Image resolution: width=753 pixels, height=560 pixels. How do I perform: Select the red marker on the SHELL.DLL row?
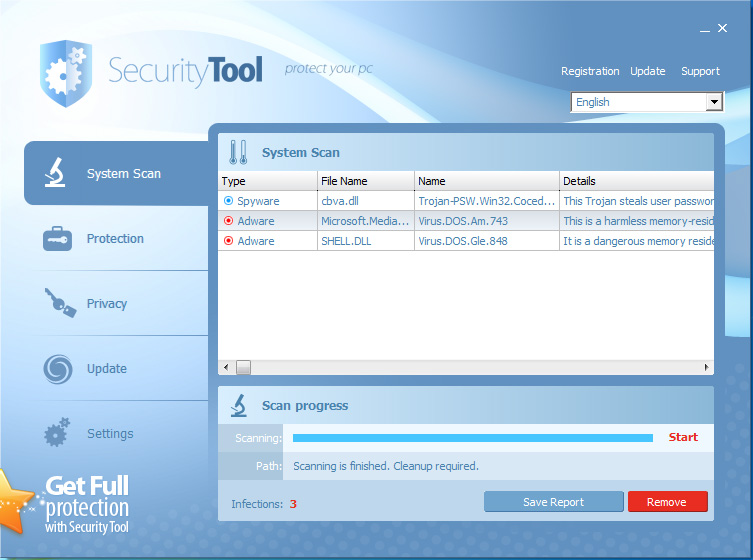coord(229,241)
